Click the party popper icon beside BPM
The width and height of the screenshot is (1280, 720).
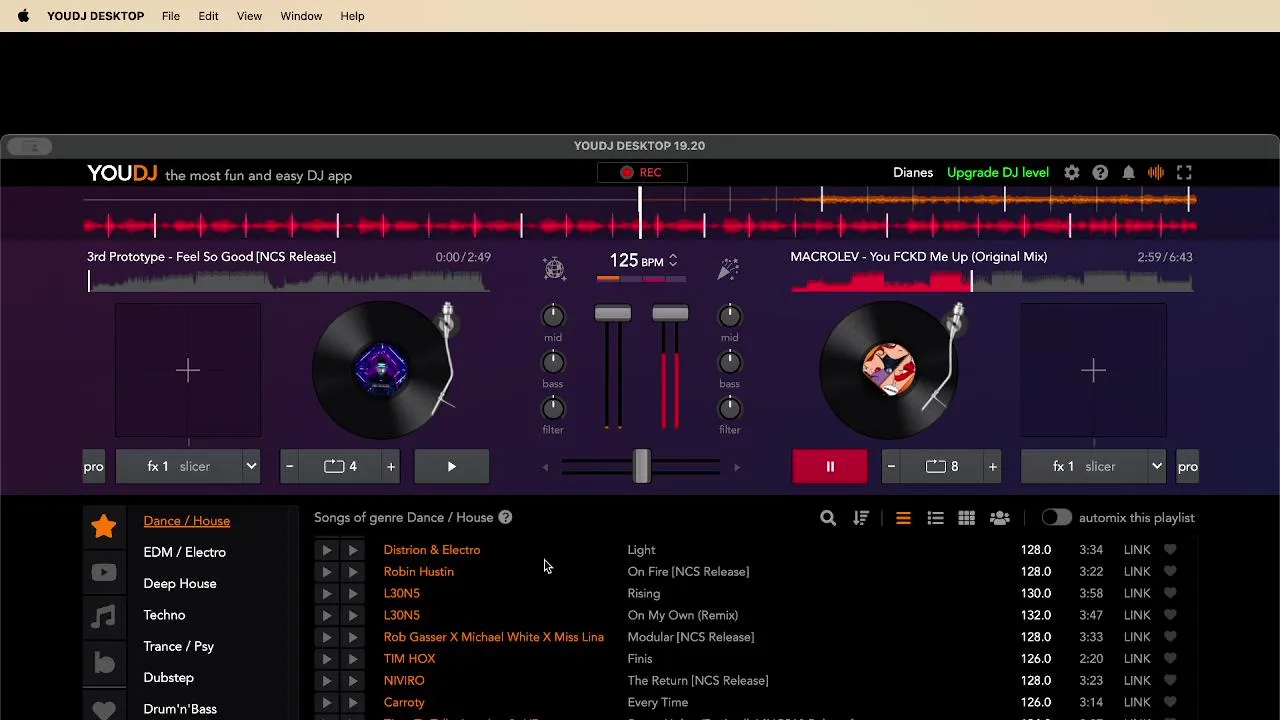pos(728,268)
